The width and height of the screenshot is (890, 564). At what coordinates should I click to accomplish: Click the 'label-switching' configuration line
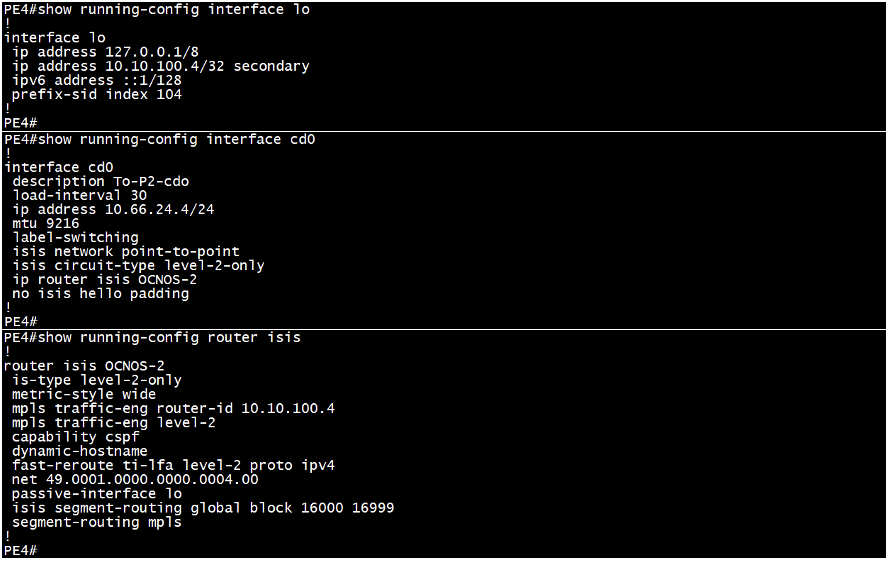(75, 238)
